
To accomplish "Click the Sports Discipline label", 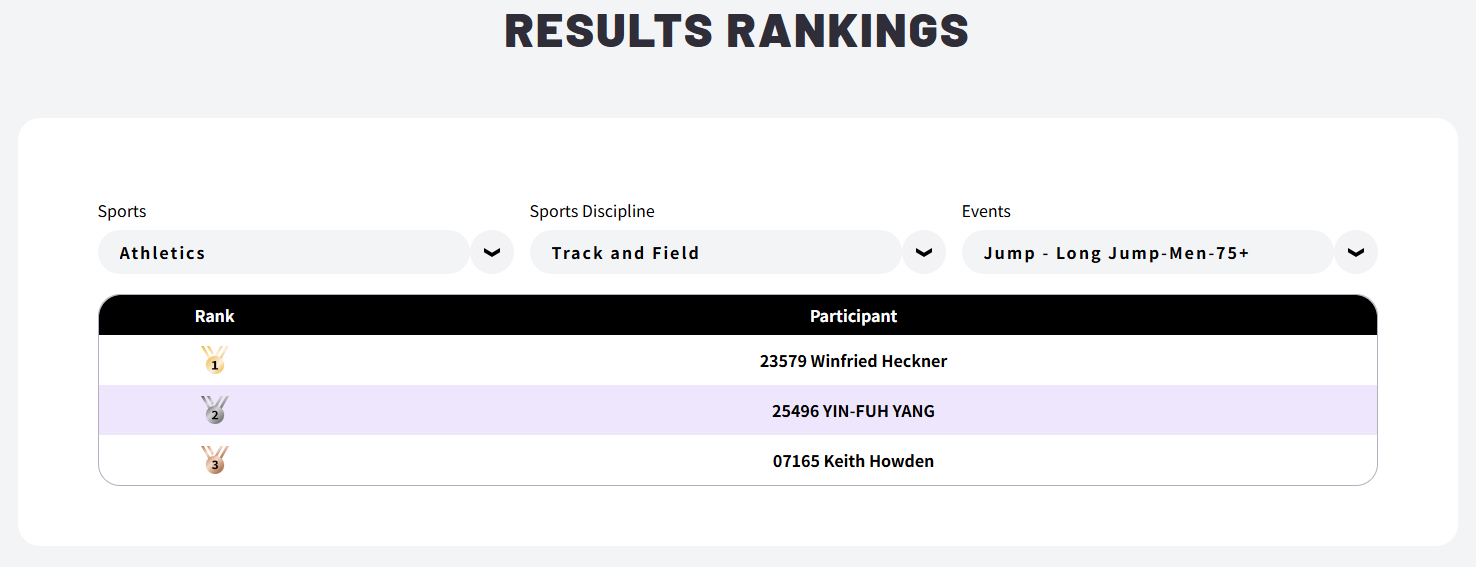I will coord(592,211).
